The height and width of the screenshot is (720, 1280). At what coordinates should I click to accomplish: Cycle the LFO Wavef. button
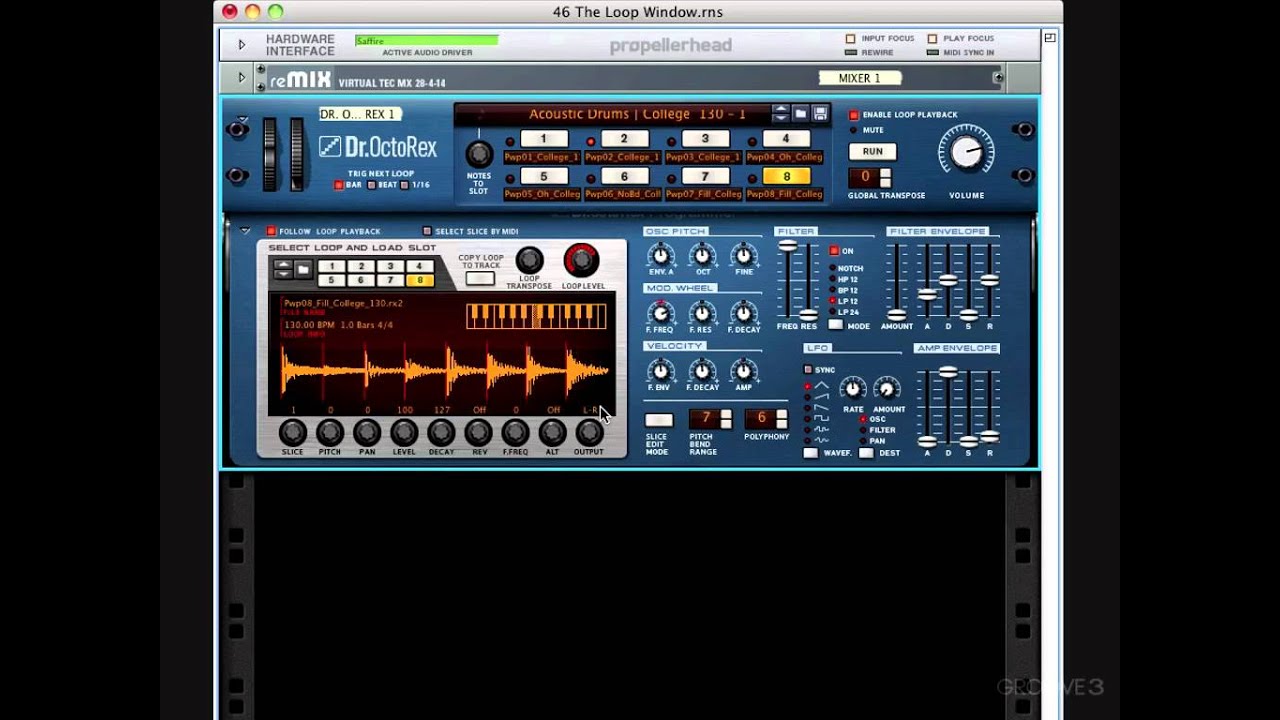[x=810, y=453]
